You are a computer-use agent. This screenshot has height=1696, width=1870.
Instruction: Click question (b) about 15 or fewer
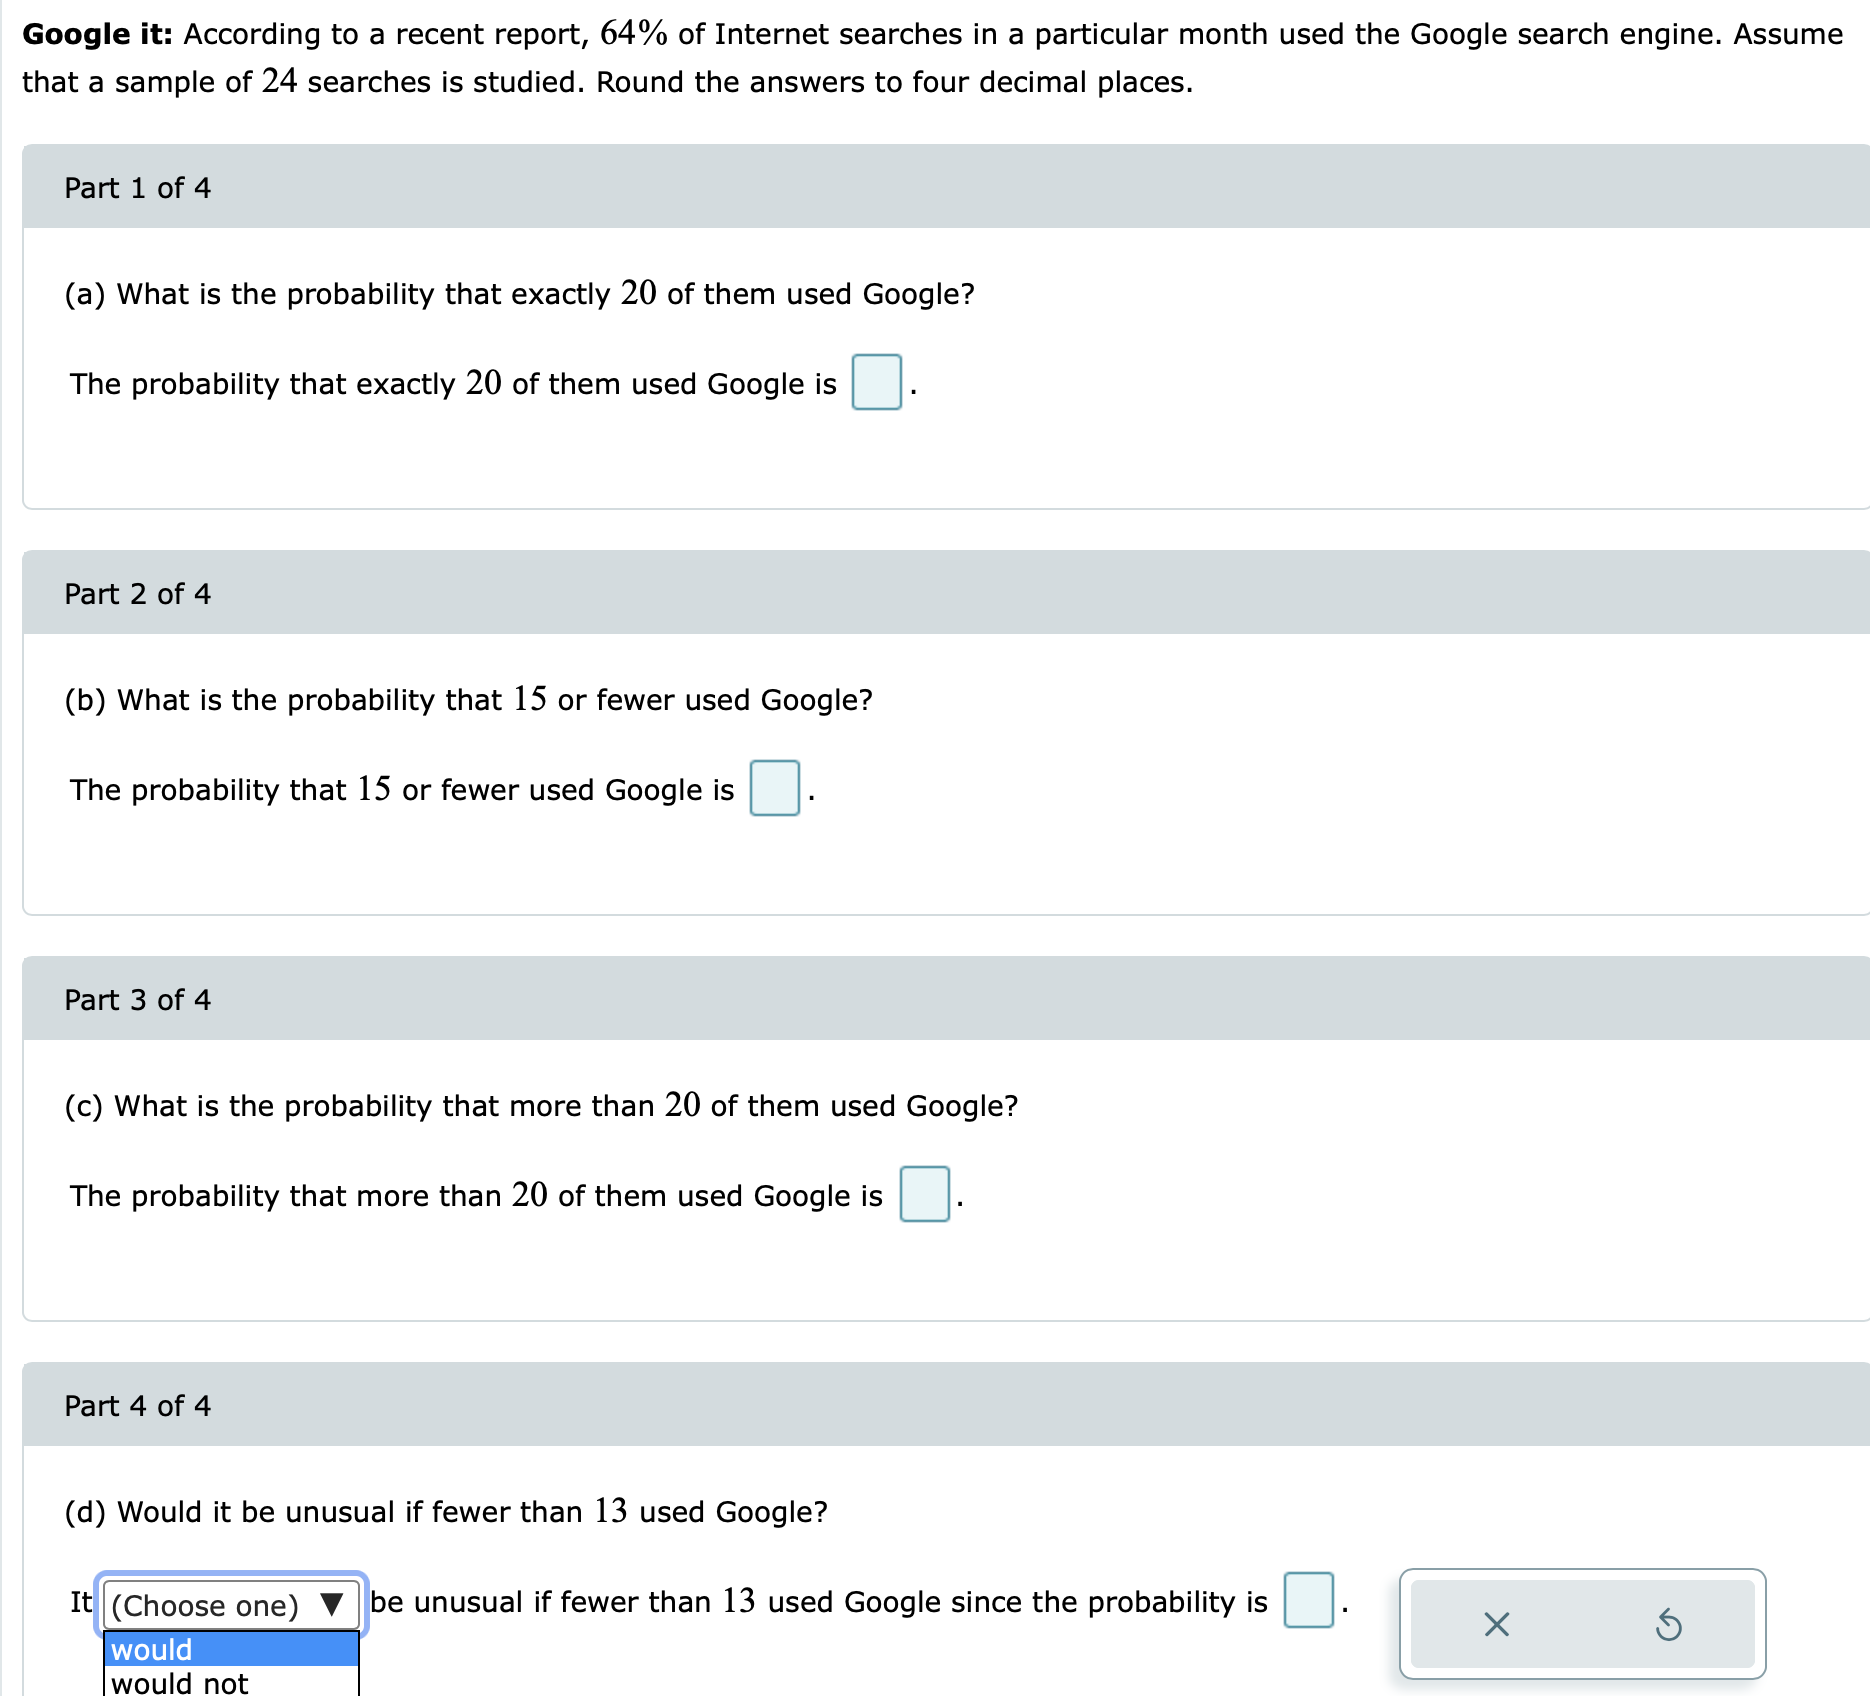point(468,699)
